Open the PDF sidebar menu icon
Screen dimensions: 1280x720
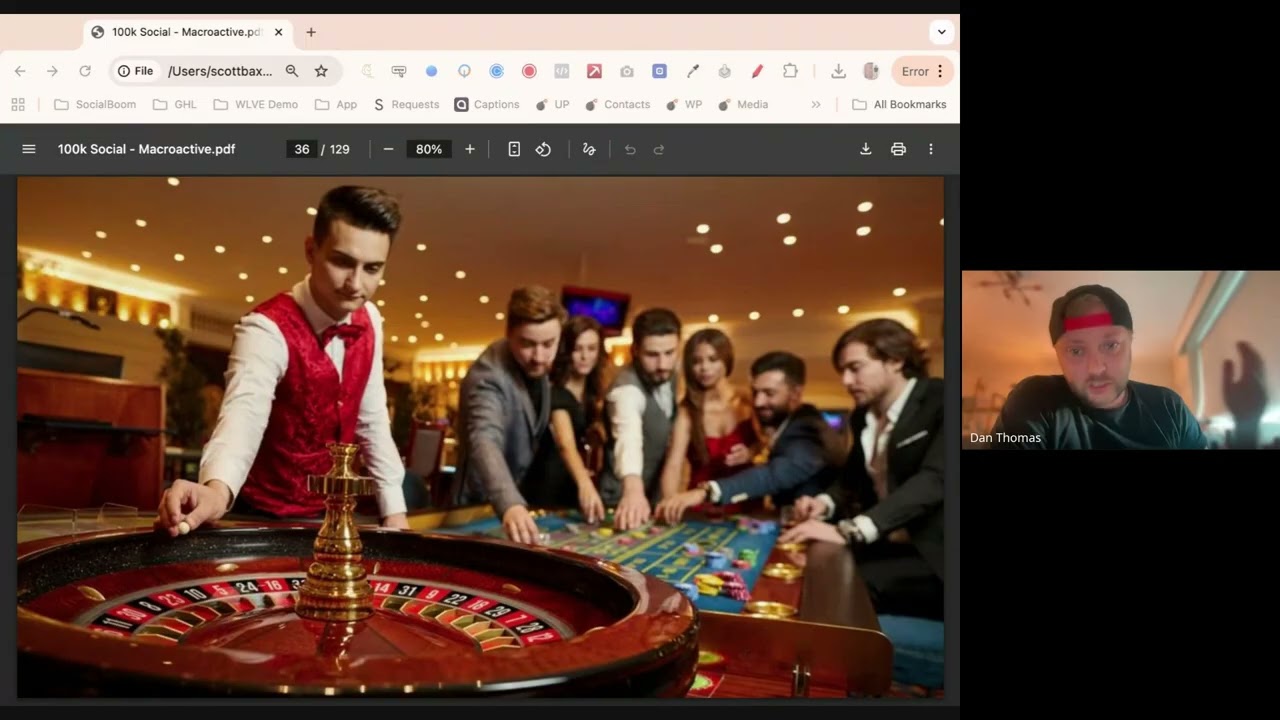point(29,149)
